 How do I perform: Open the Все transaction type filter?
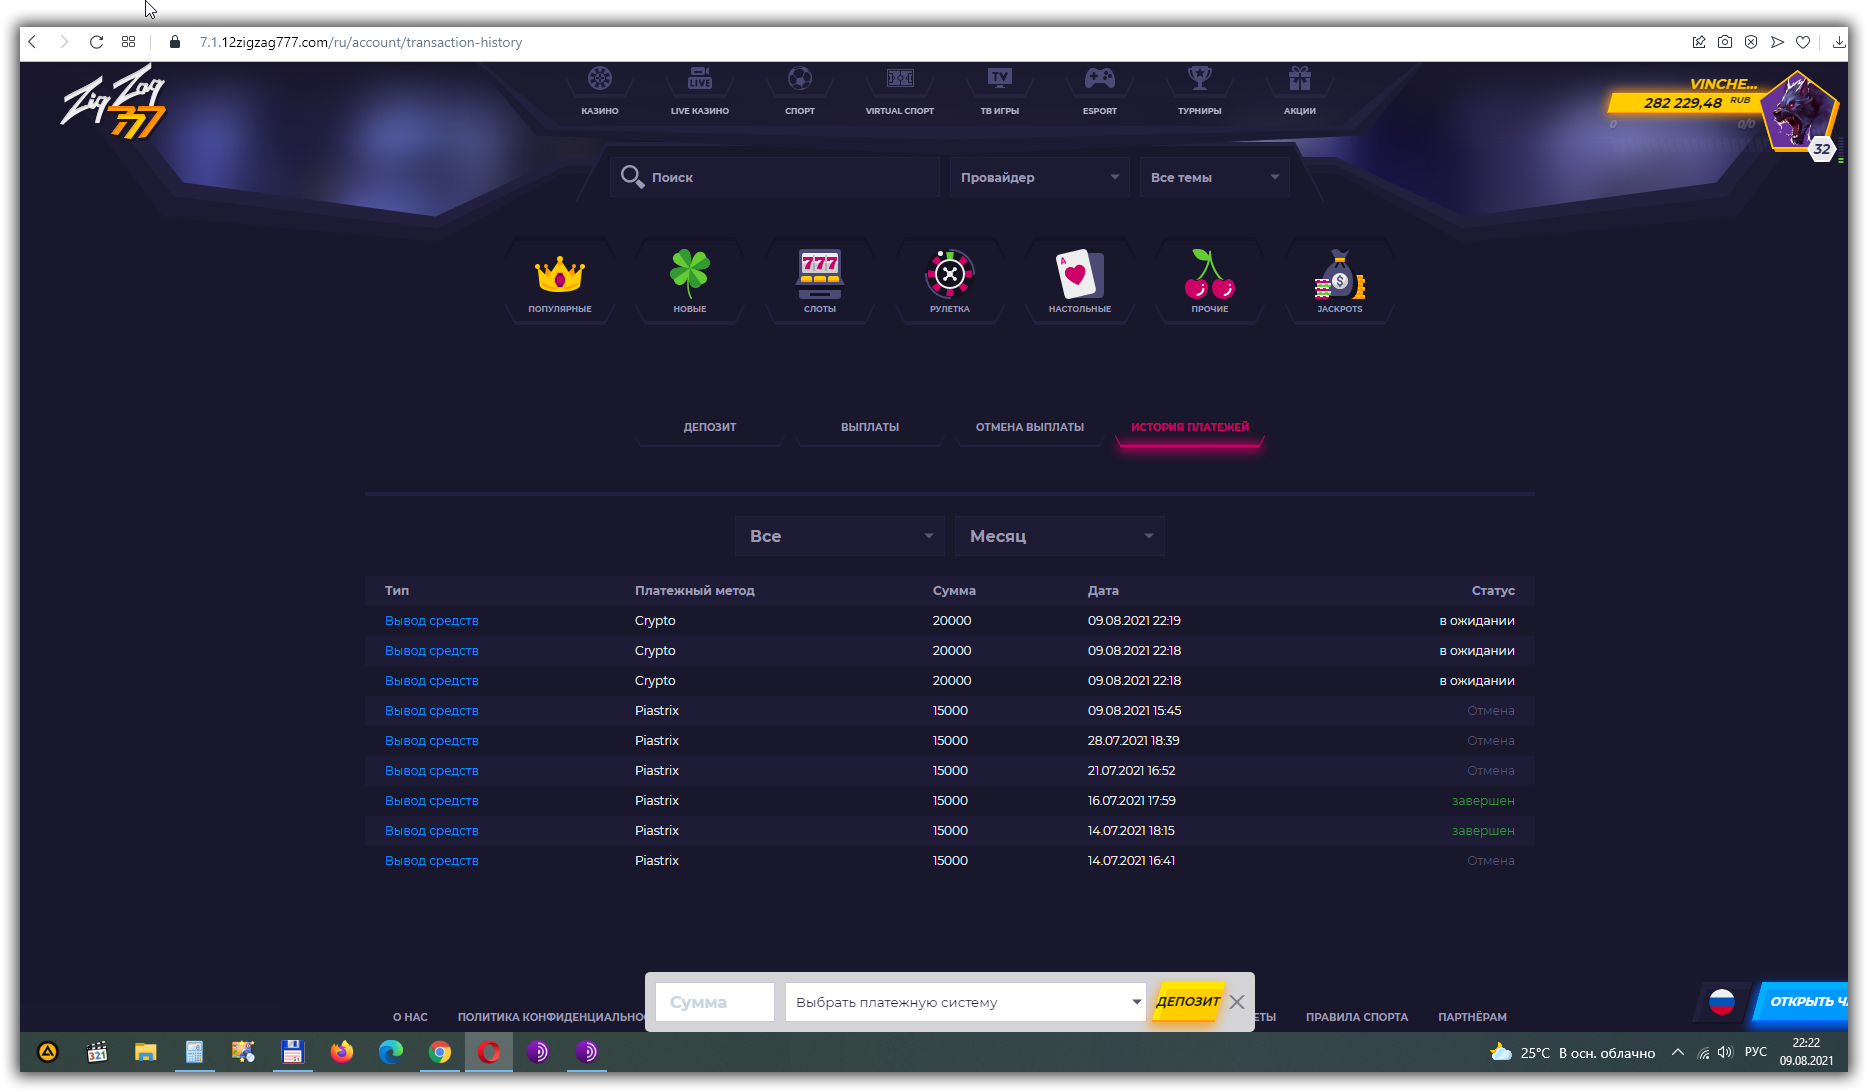(x=840, y=536)
